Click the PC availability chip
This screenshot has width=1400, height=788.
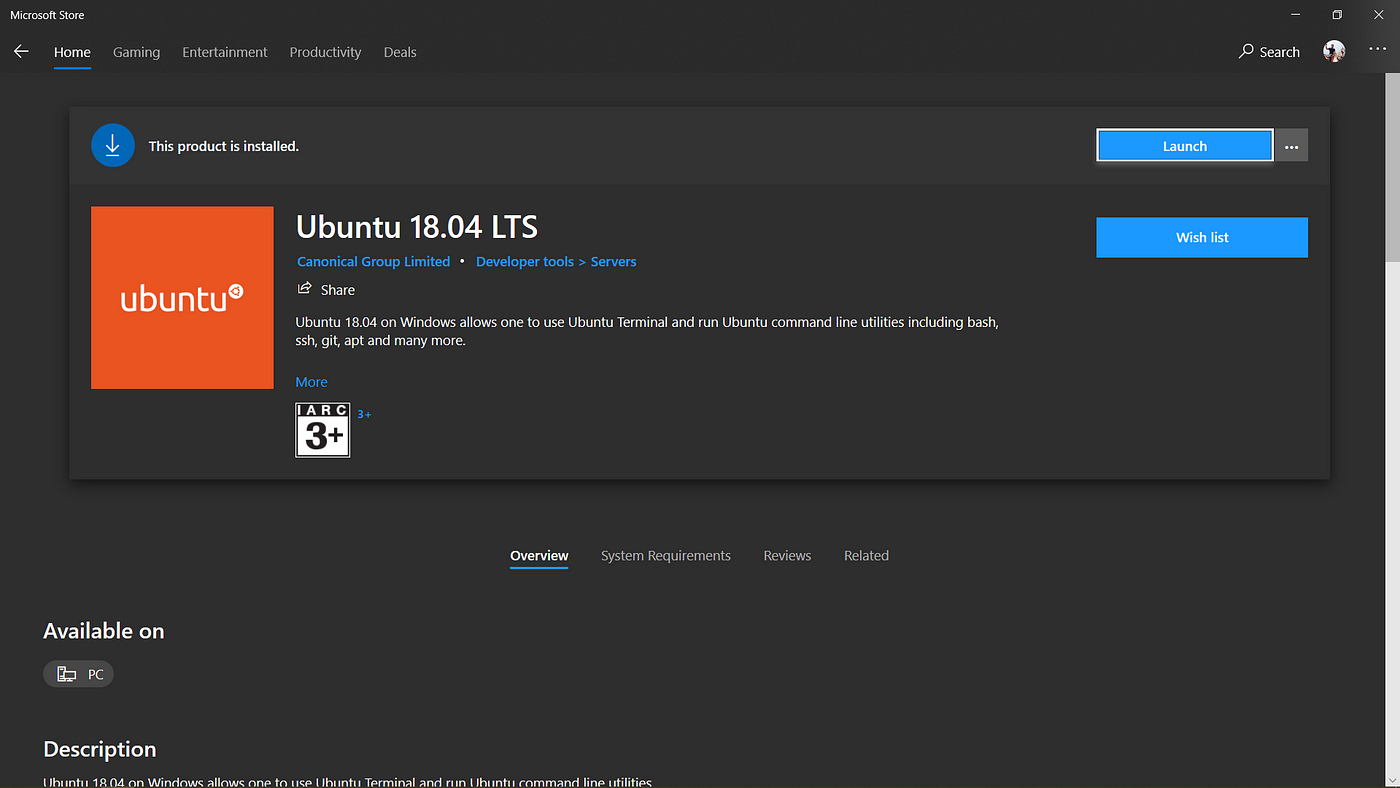point(79,674)
